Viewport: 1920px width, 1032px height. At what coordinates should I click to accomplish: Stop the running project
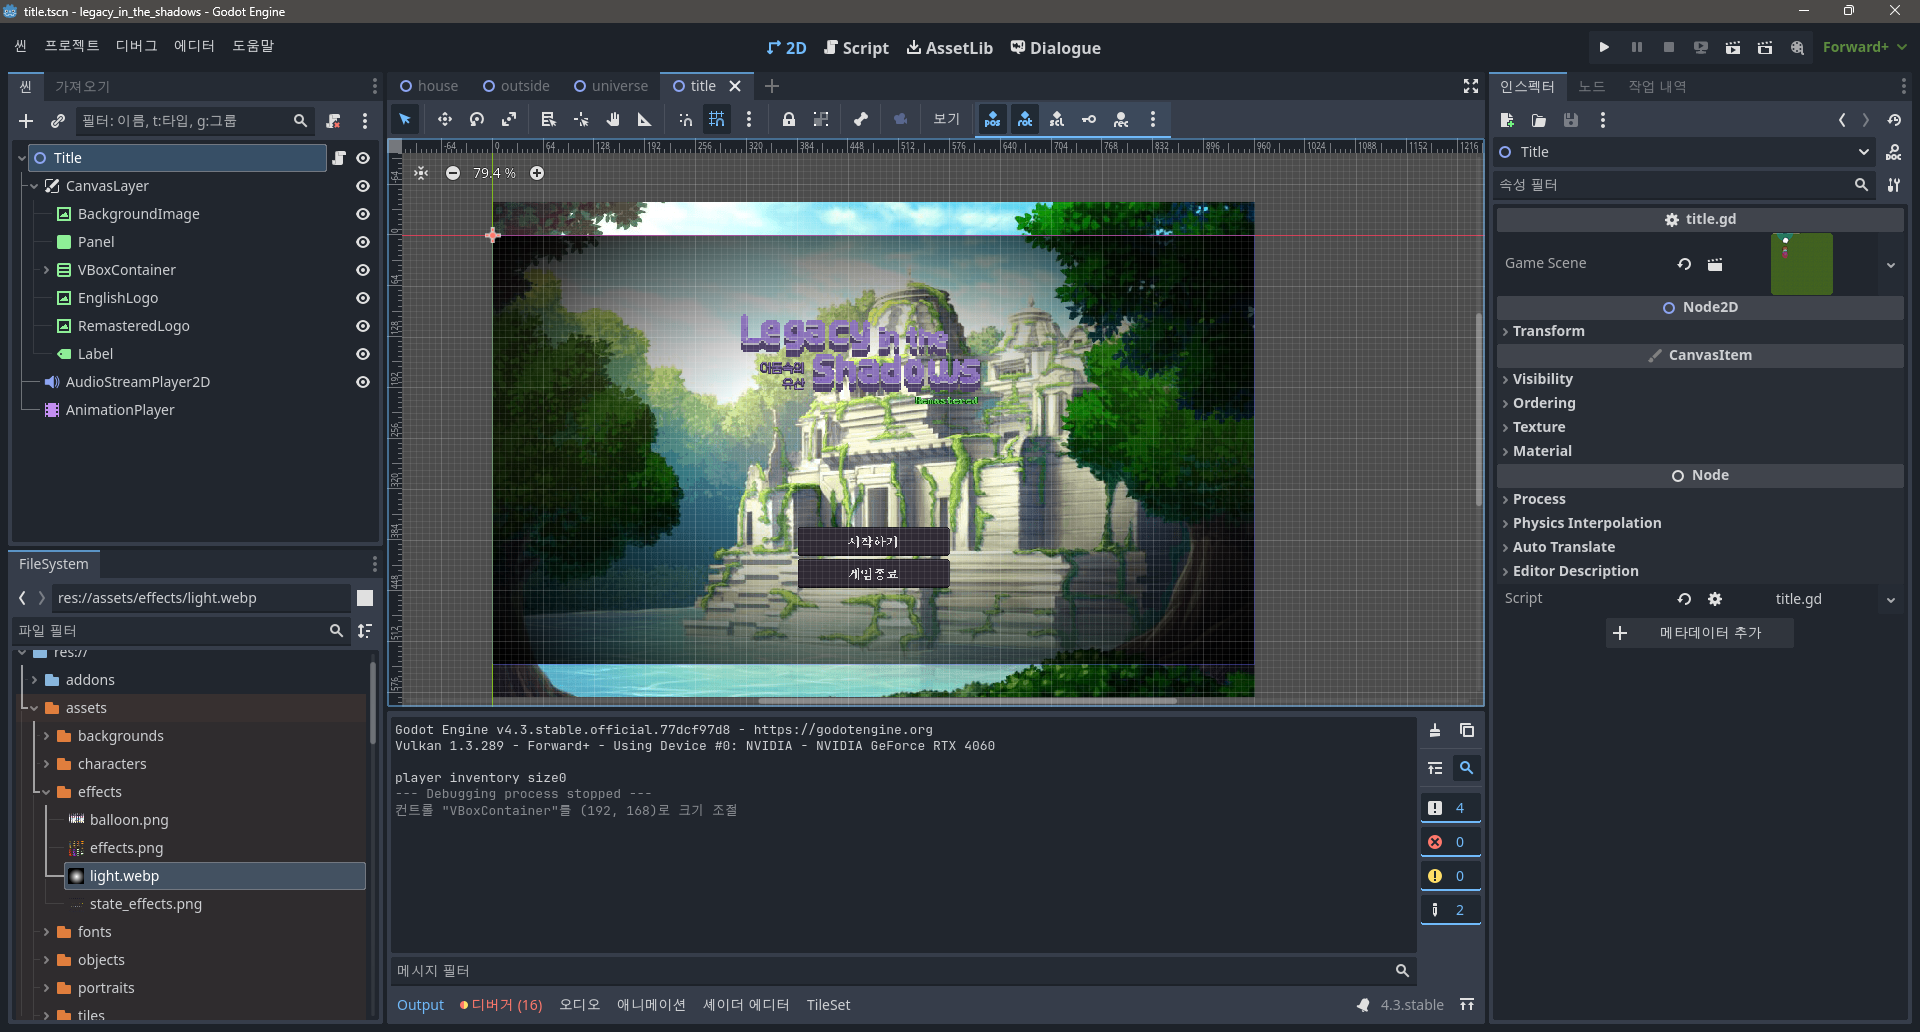tap(1669, 47)
